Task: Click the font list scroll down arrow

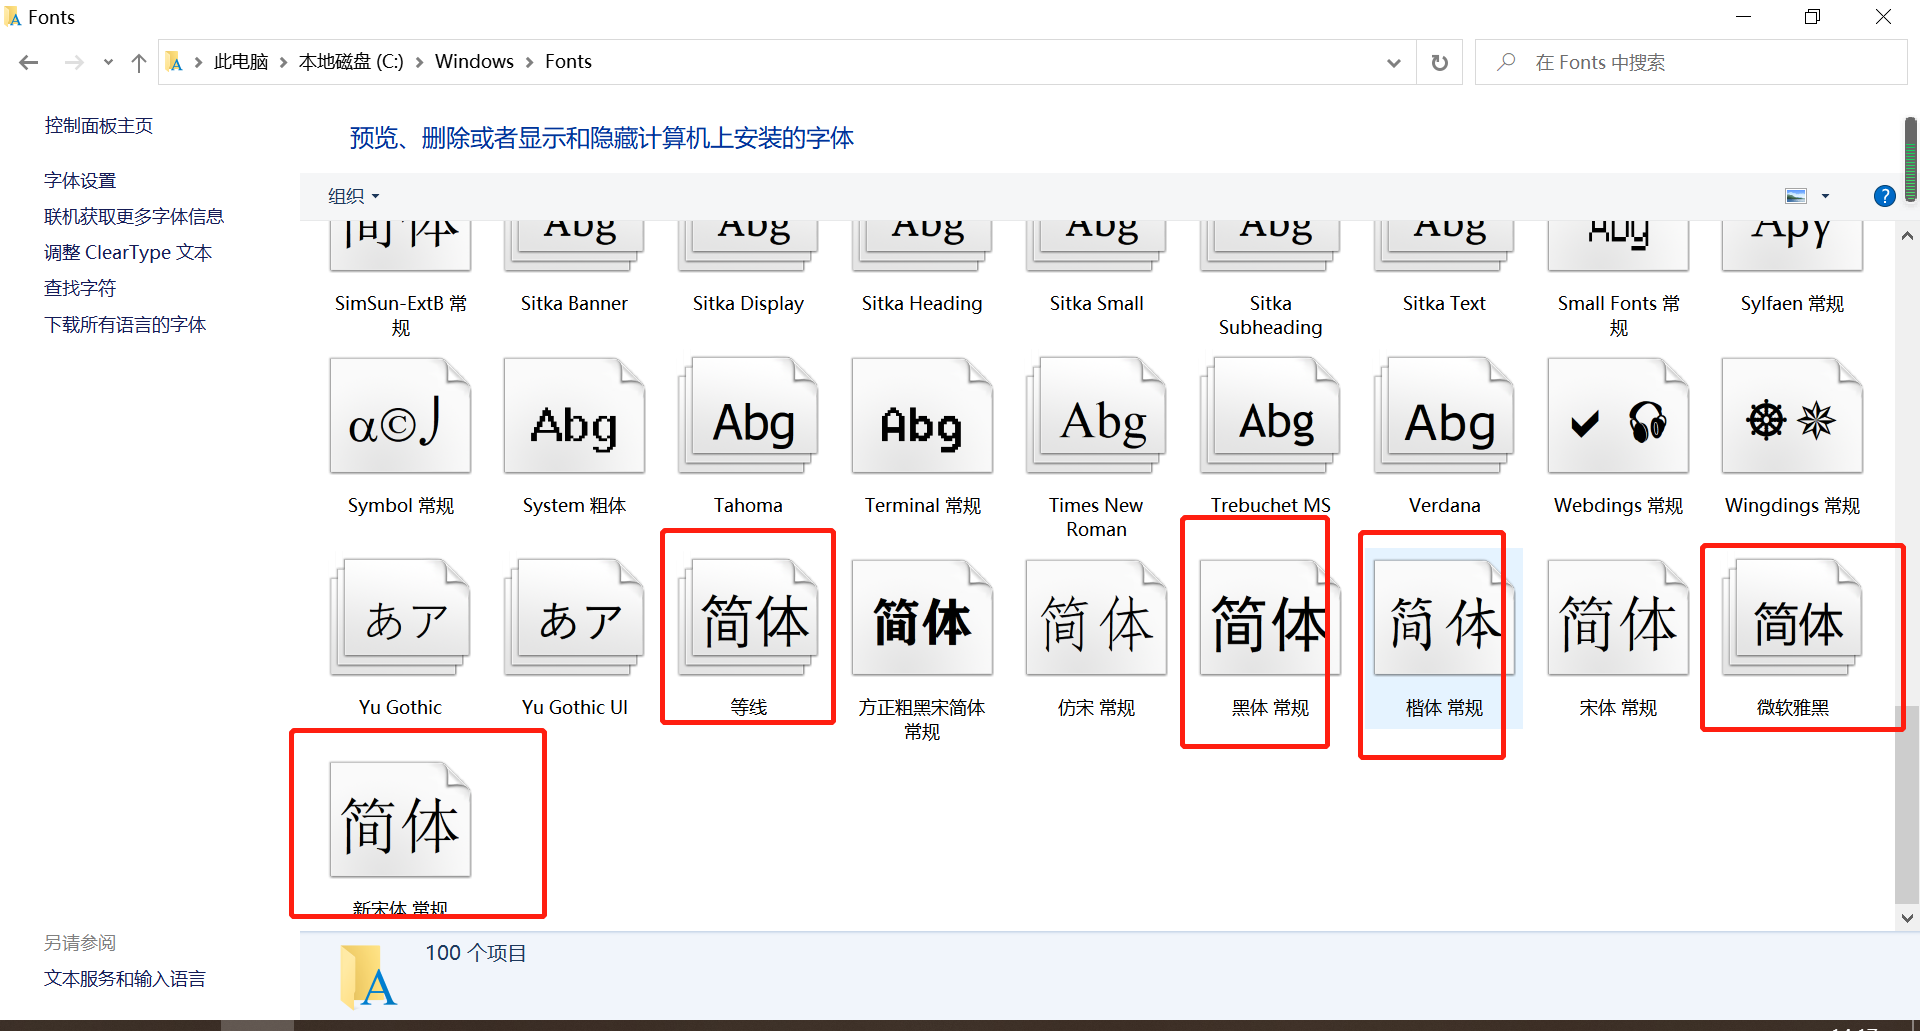Action: (1907, 918)
